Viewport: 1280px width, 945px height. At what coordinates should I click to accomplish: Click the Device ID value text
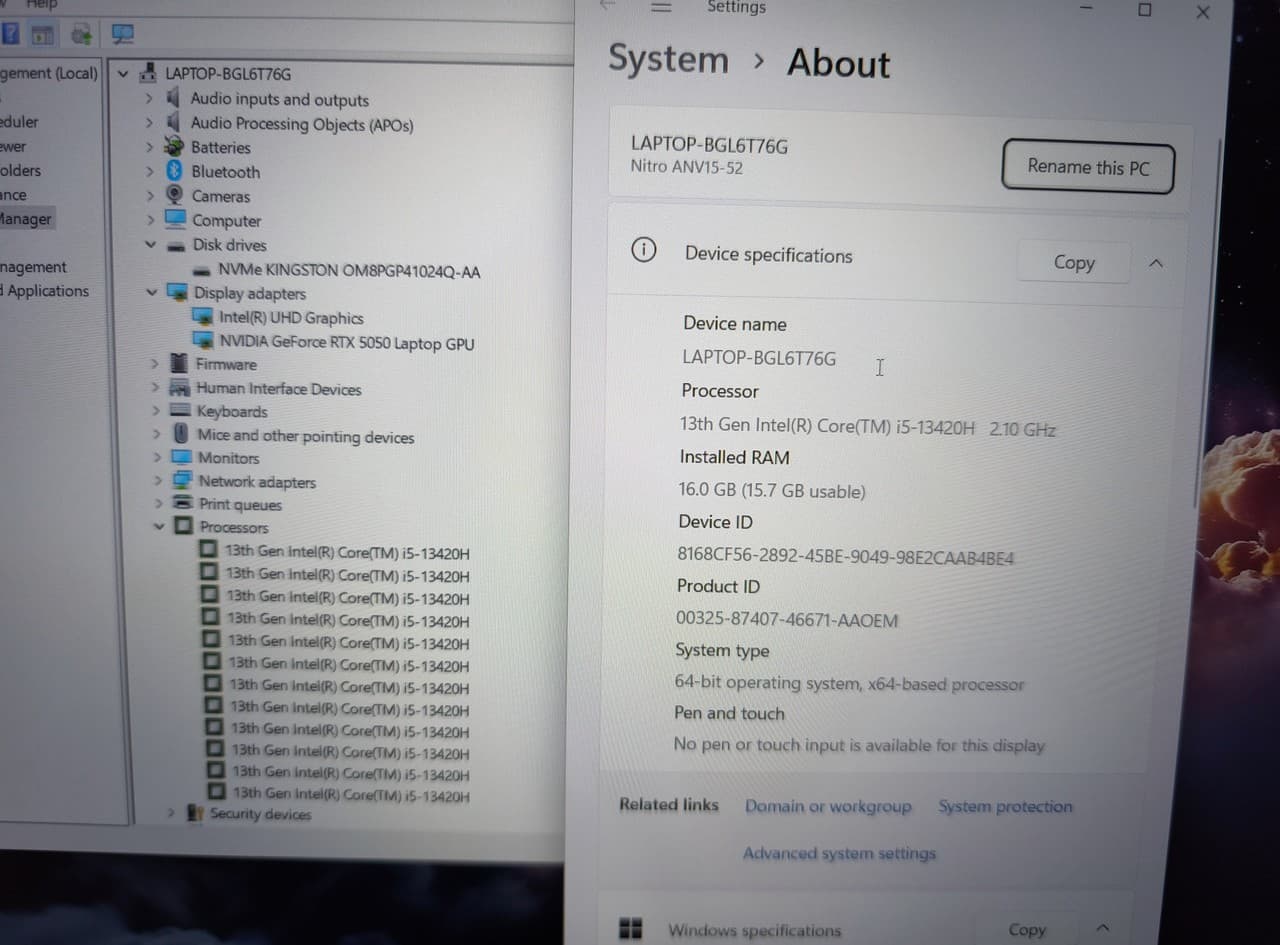[845, 557]
